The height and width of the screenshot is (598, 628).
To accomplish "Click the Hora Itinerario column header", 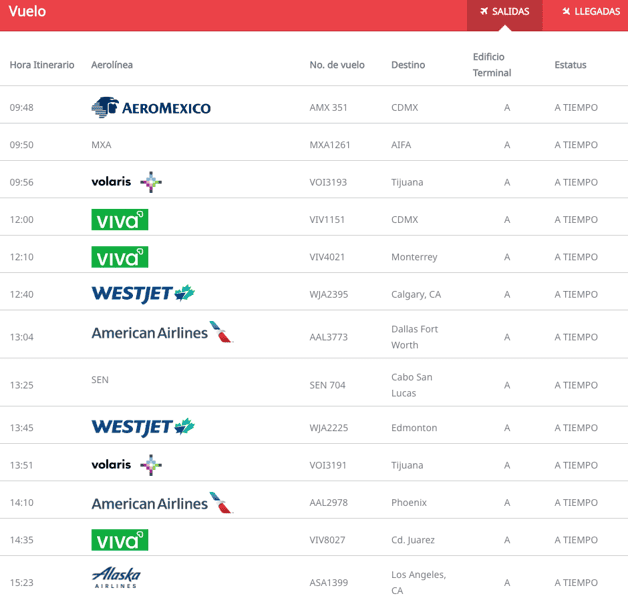I will [x=42, y=65].
